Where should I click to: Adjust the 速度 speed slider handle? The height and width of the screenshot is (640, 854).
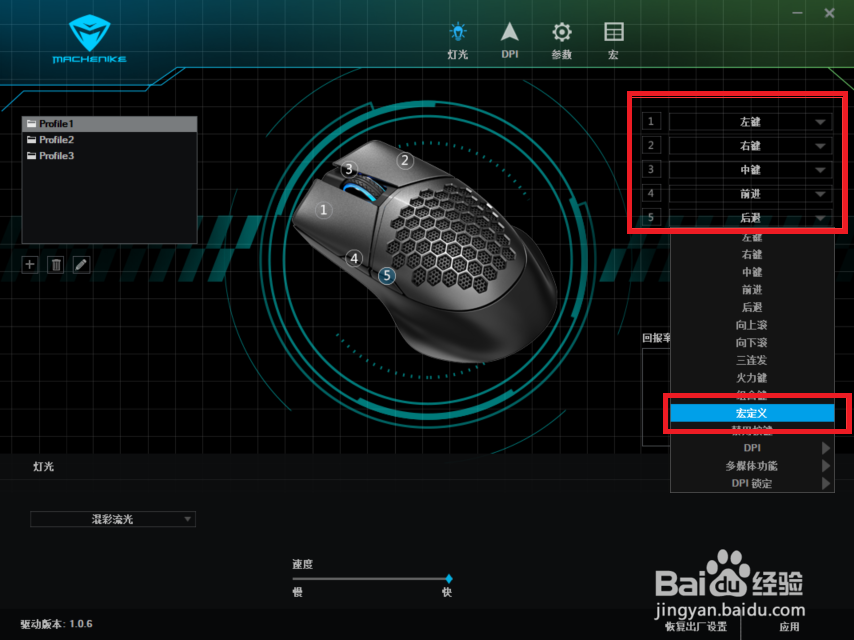pyautogui.click(x=449, y=578)
